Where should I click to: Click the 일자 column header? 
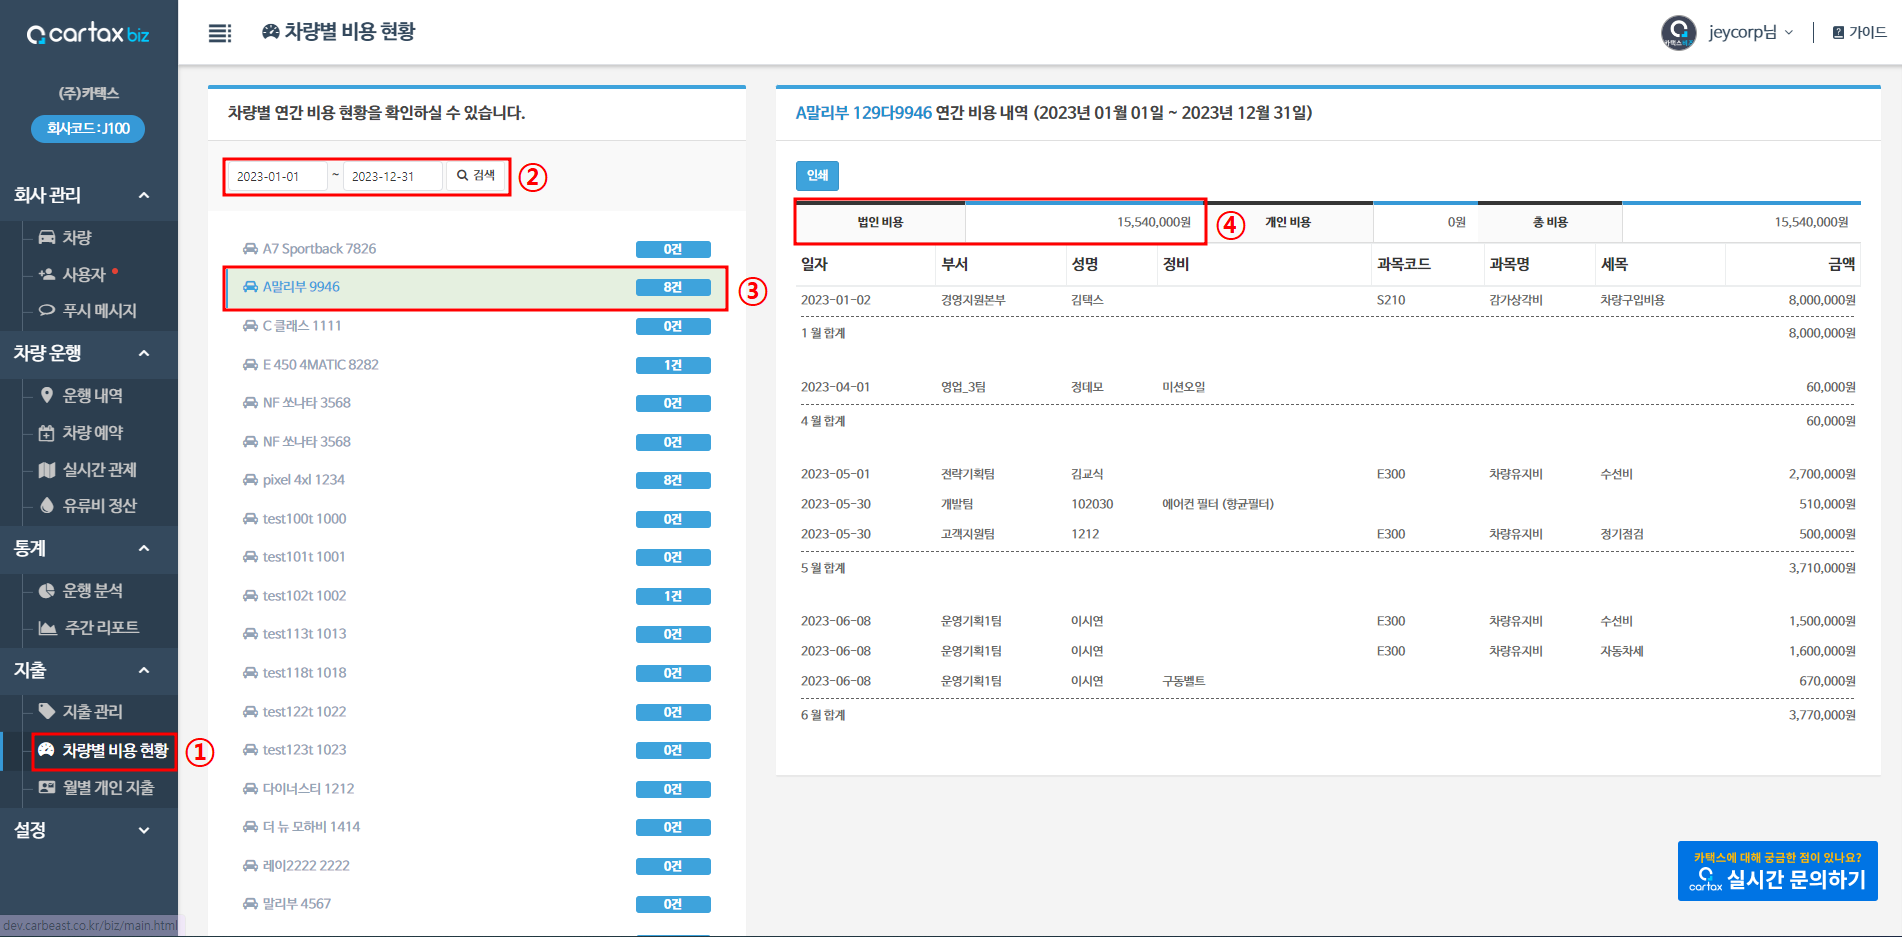click(814, 264)
